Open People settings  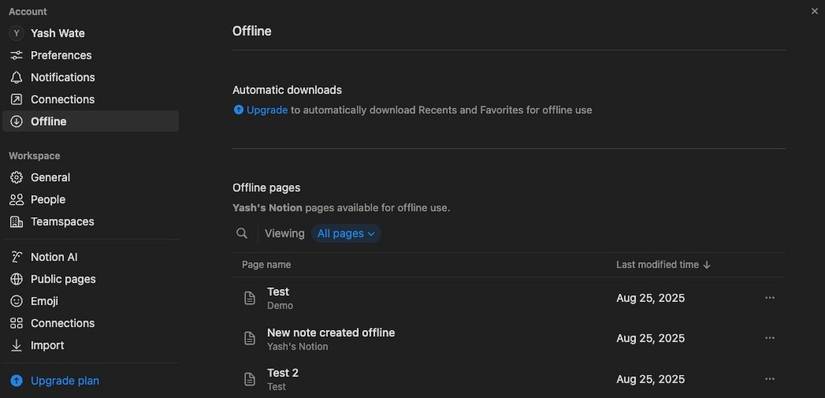90,200
